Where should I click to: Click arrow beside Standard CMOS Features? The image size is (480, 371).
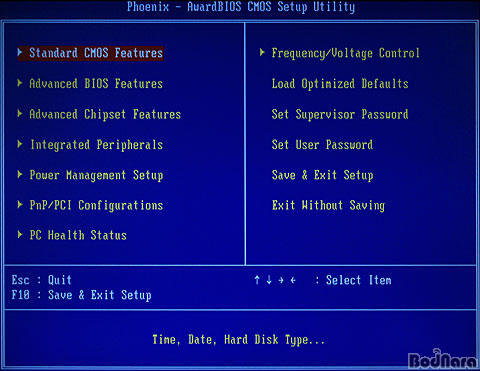click(x=20, y=52)
